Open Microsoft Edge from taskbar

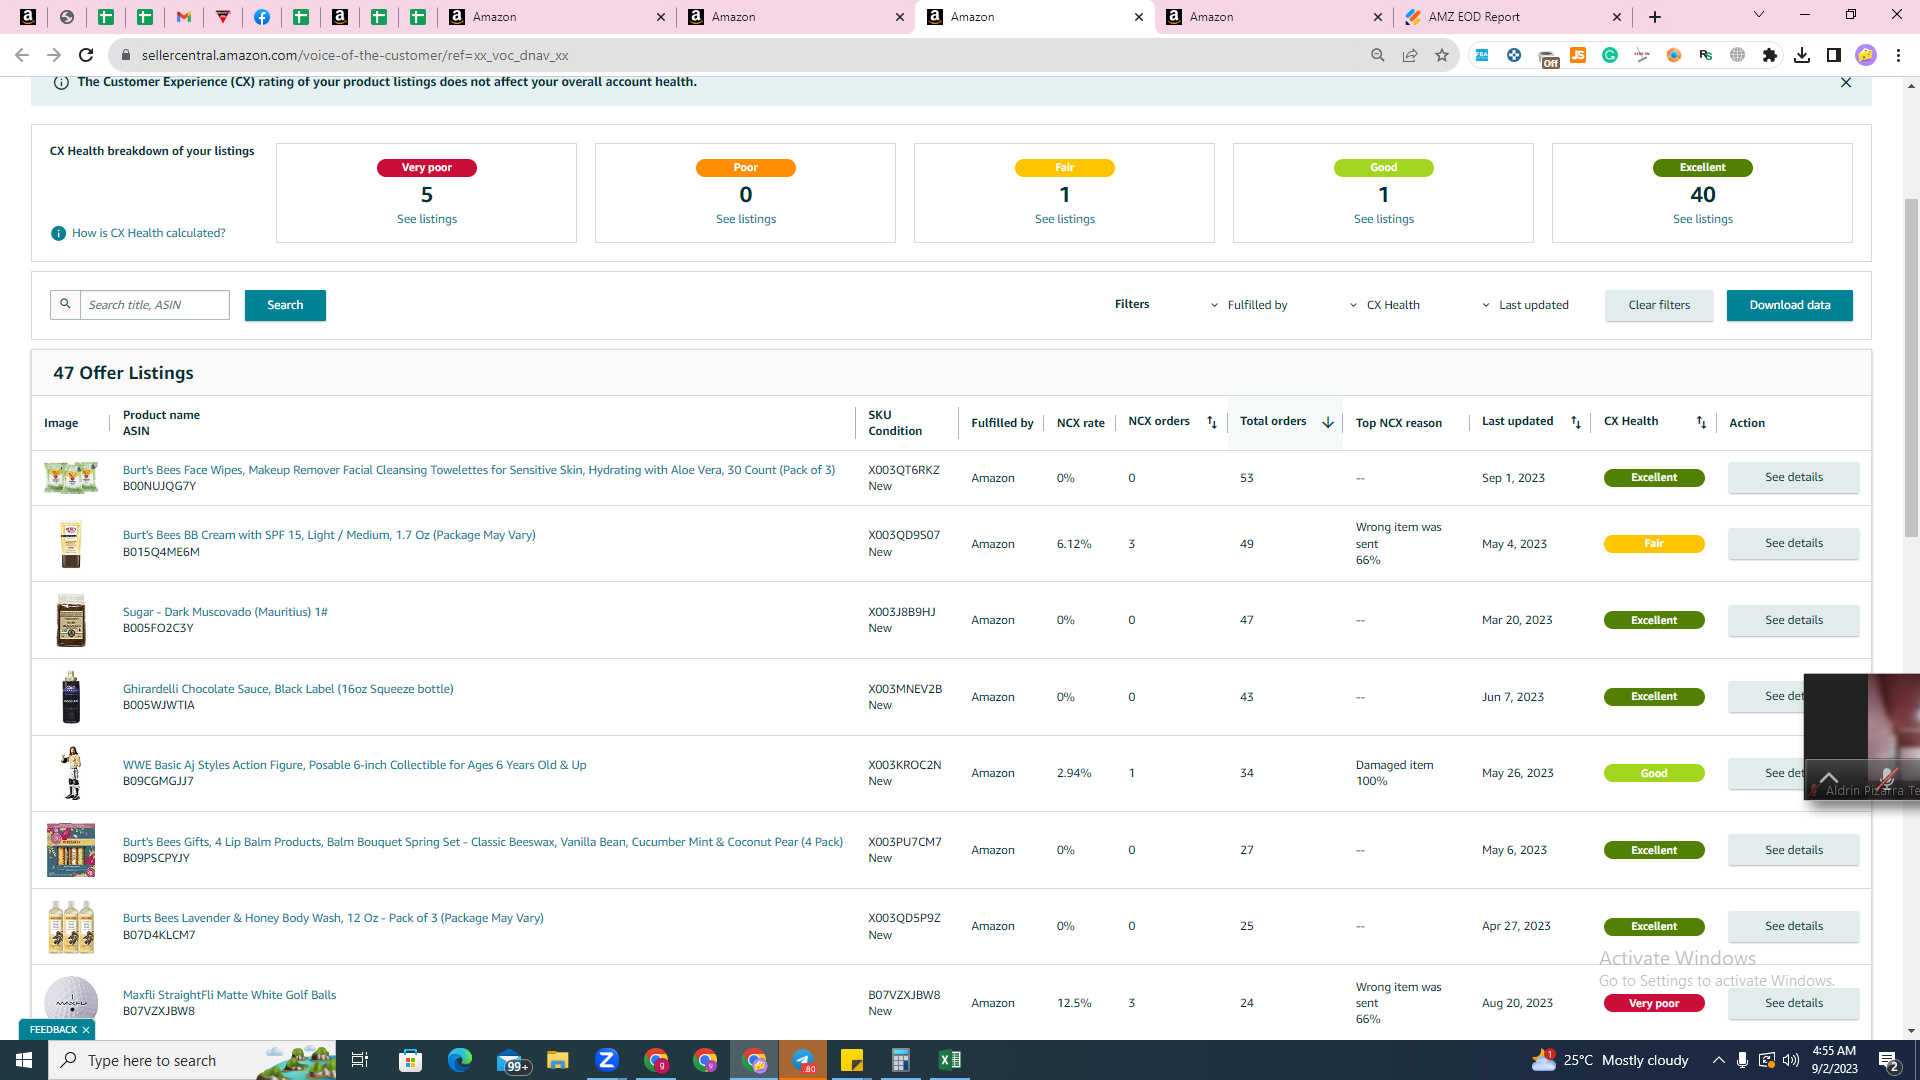pos(459,1060)
